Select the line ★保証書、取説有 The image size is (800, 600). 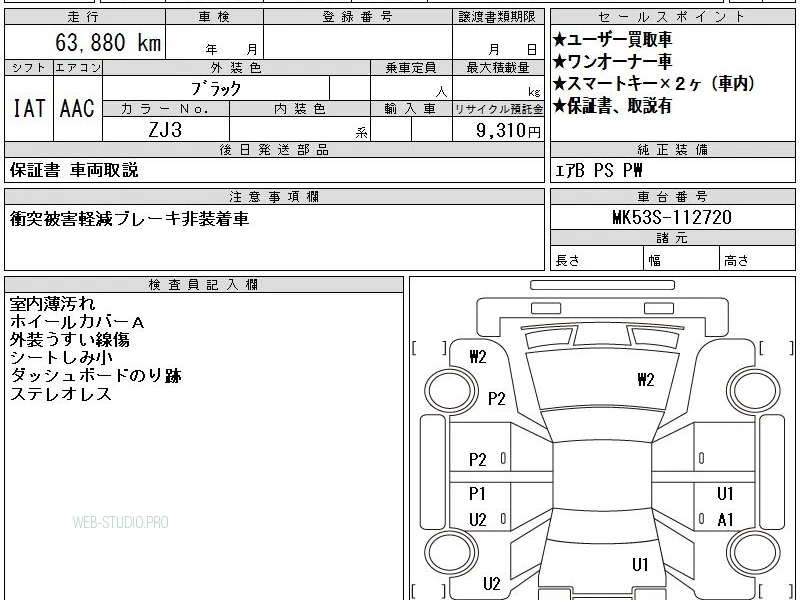(x=612, y=106)
